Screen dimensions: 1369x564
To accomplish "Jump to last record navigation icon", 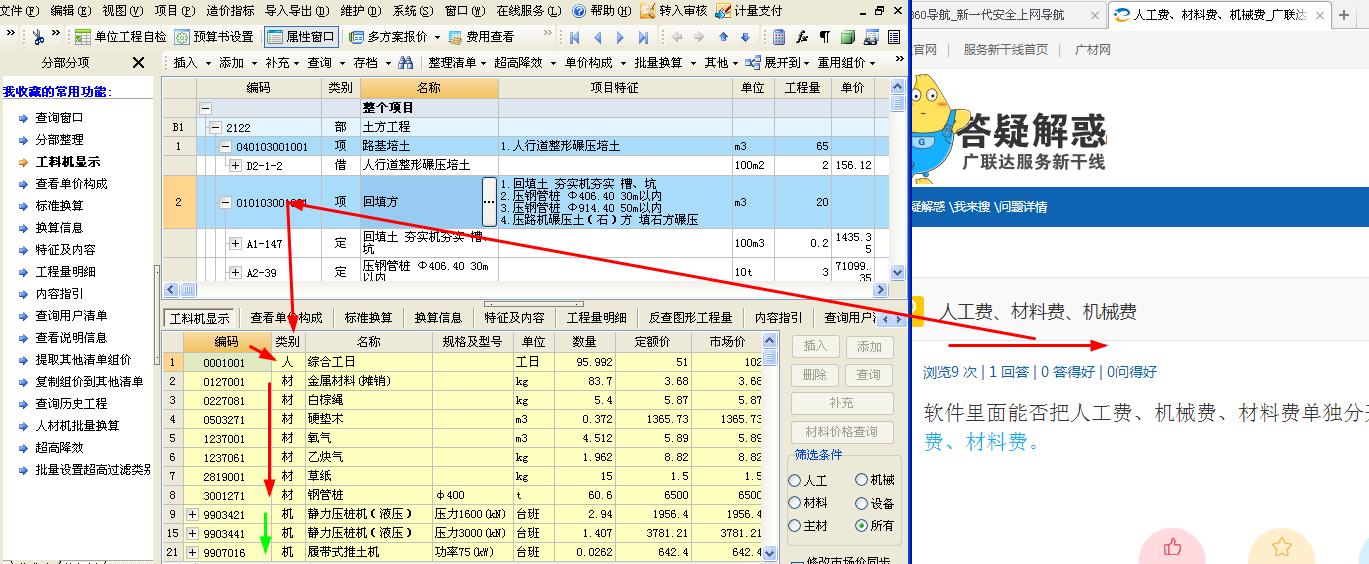I will 645,37.
